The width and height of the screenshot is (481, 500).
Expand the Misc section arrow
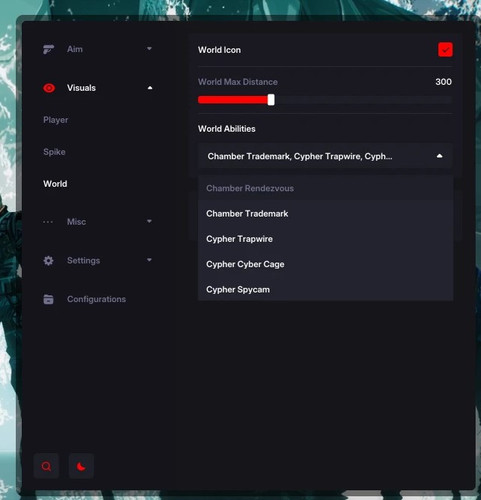coord(149,221)
